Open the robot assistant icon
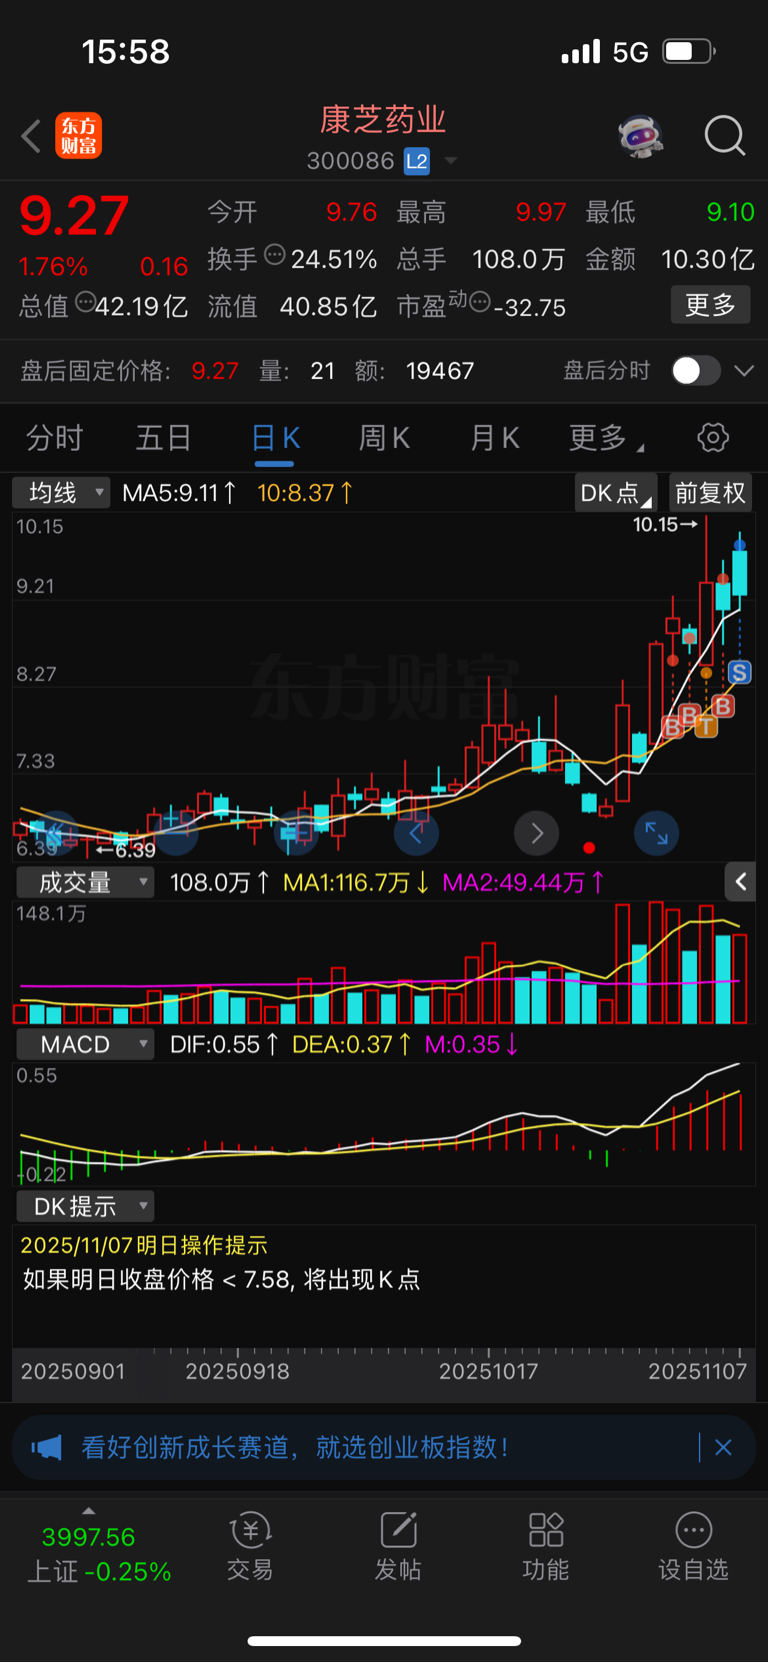This screenshot has width=768, height=1663. coord(641,136)
